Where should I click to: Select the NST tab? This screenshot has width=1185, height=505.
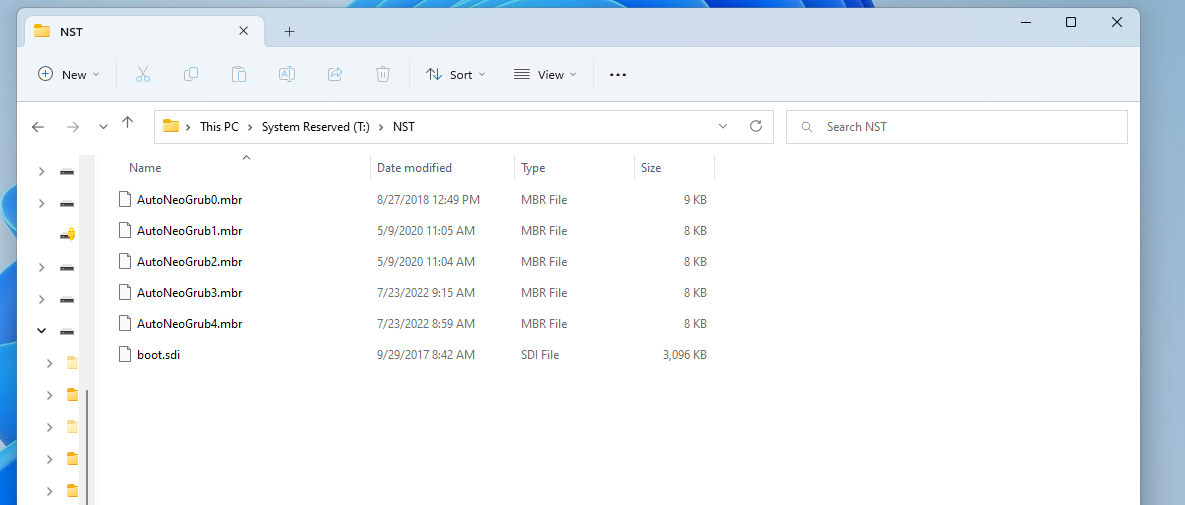pos(145,32)
